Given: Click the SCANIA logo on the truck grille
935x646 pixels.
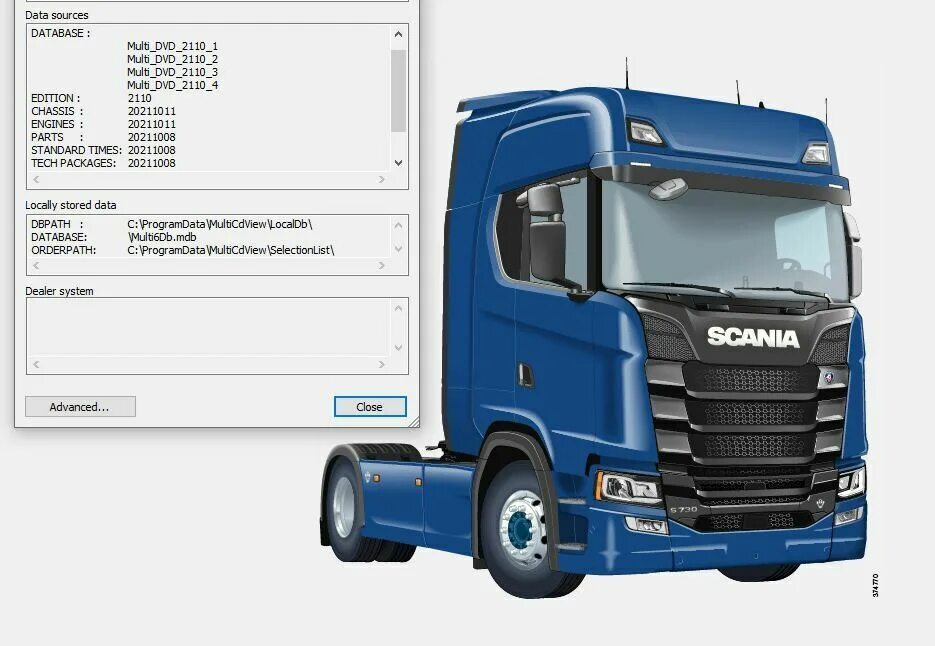Looking at the screenshot, I should pos(755,339).
